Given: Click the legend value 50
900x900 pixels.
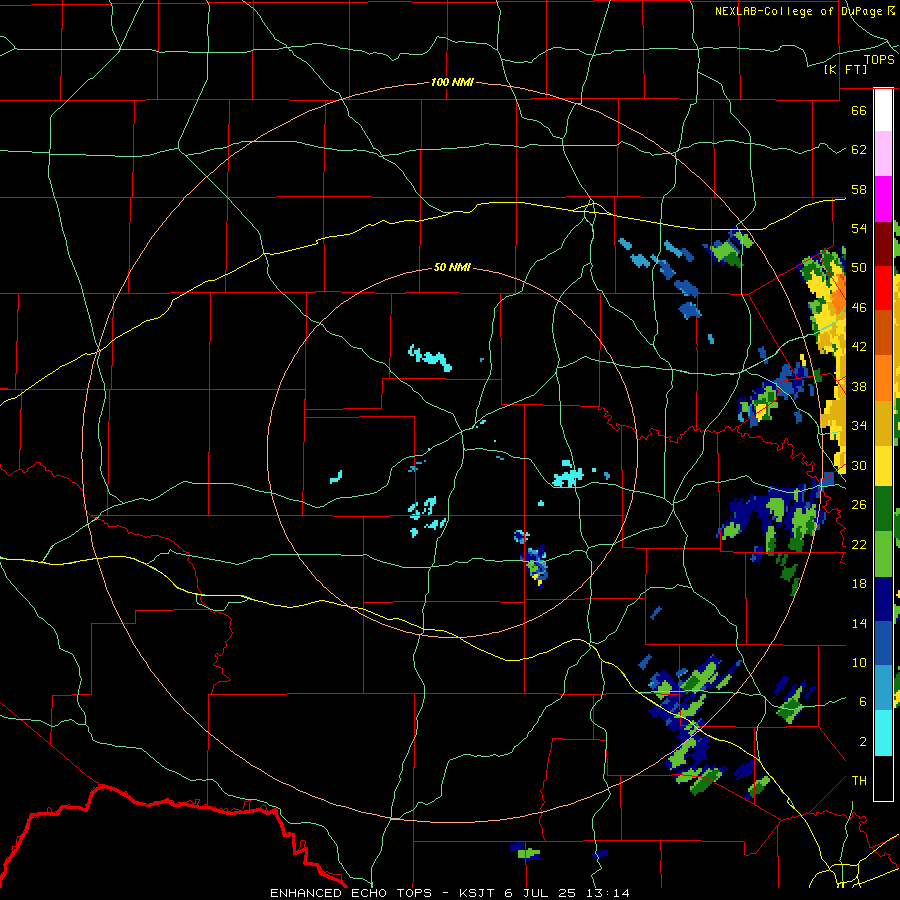Looking at the screenshot, I should pyautogui.click(x=859, y=268).
